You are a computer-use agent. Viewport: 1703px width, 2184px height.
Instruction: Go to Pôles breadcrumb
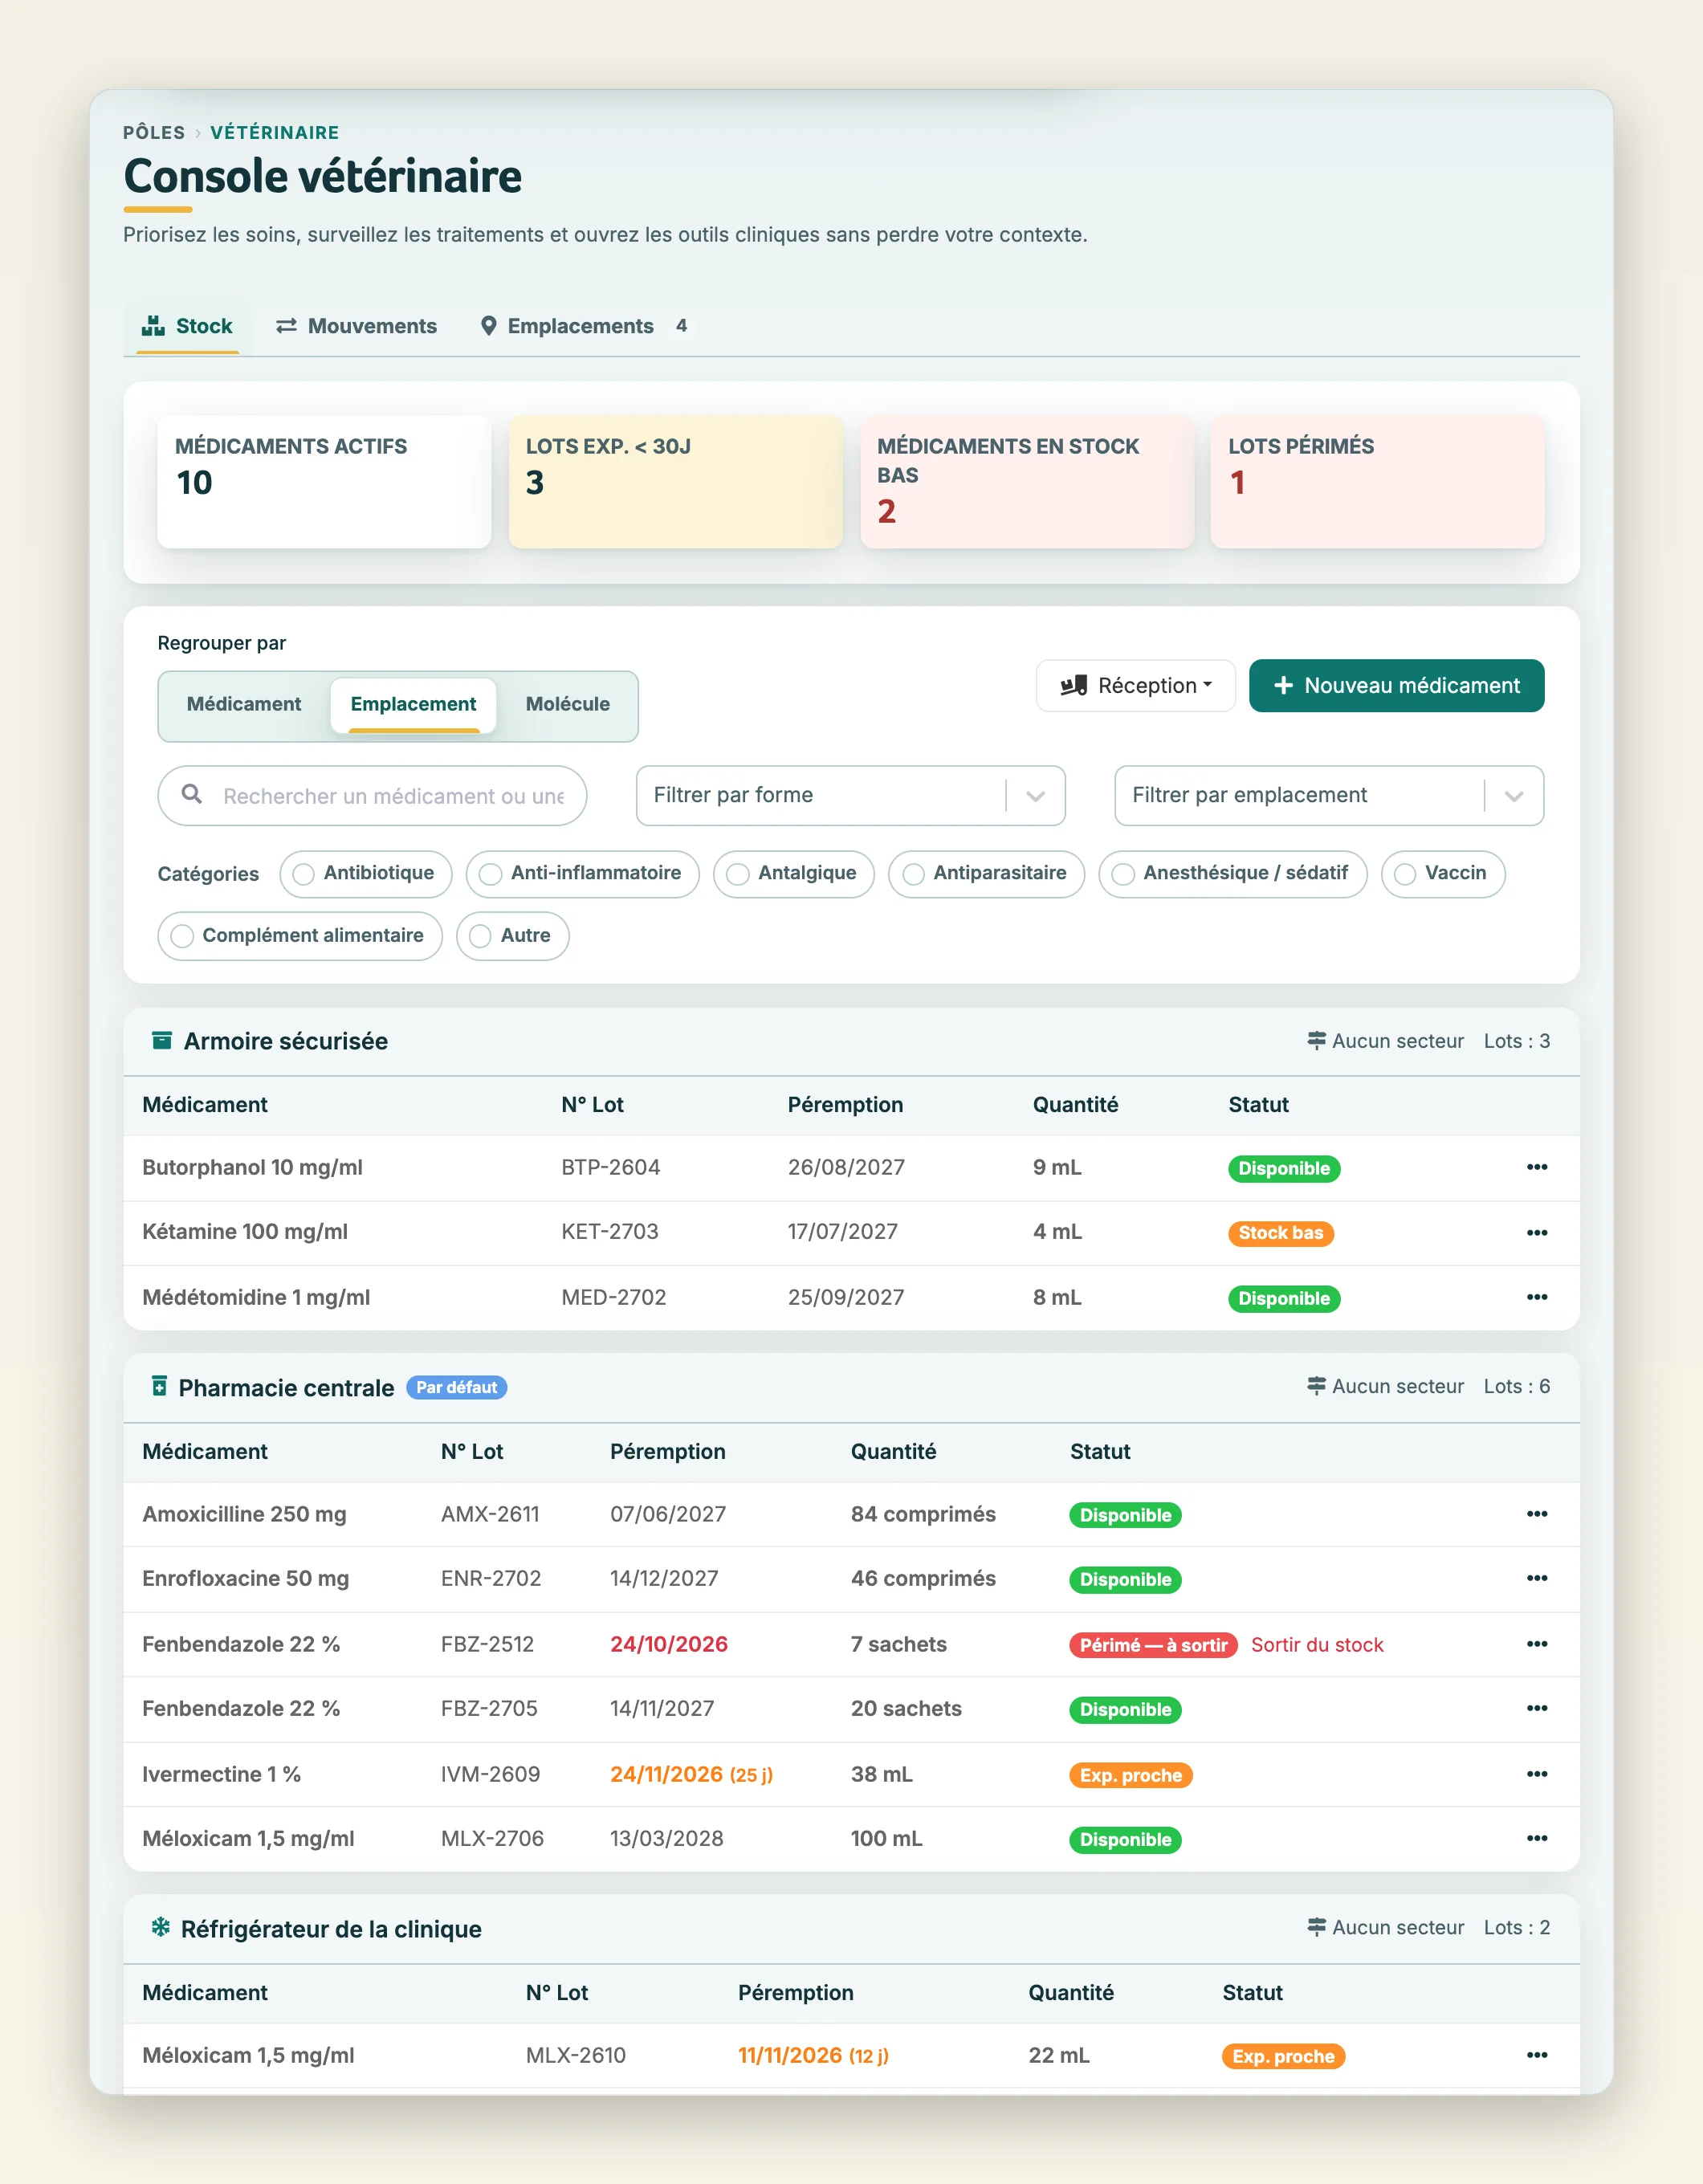click(x=154, y=132)
